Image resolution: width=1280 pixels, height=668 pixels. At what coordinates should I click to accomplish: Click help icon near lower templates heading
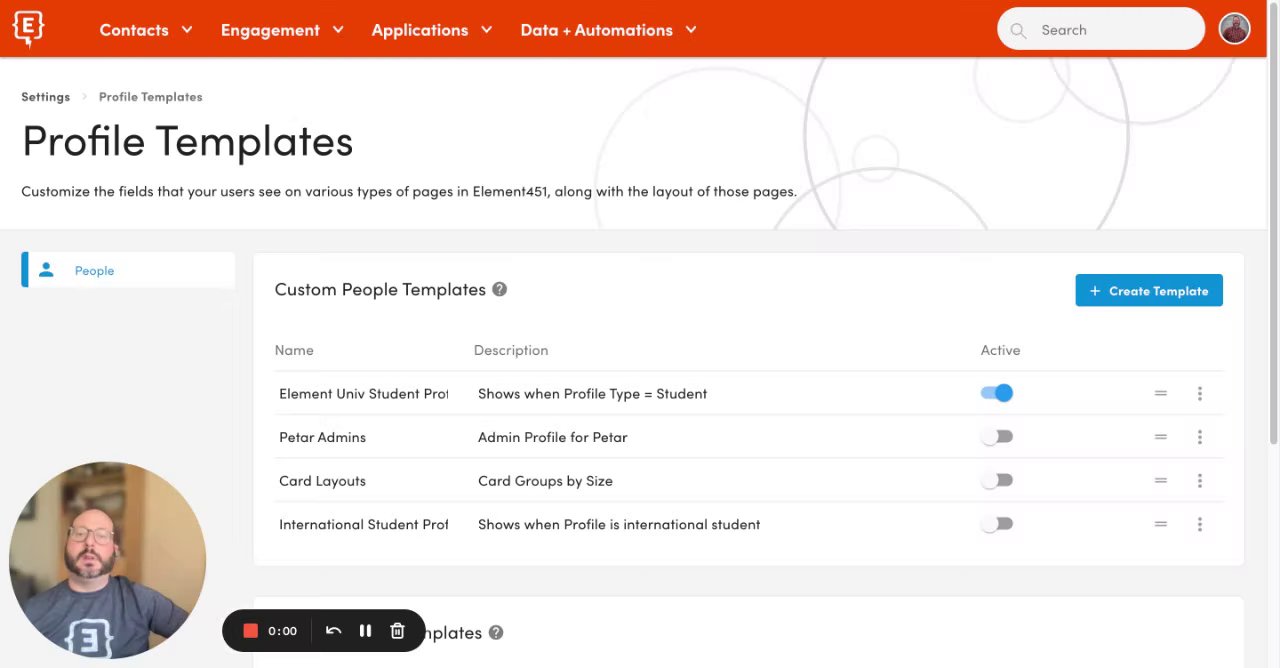[x=495, y=632]
